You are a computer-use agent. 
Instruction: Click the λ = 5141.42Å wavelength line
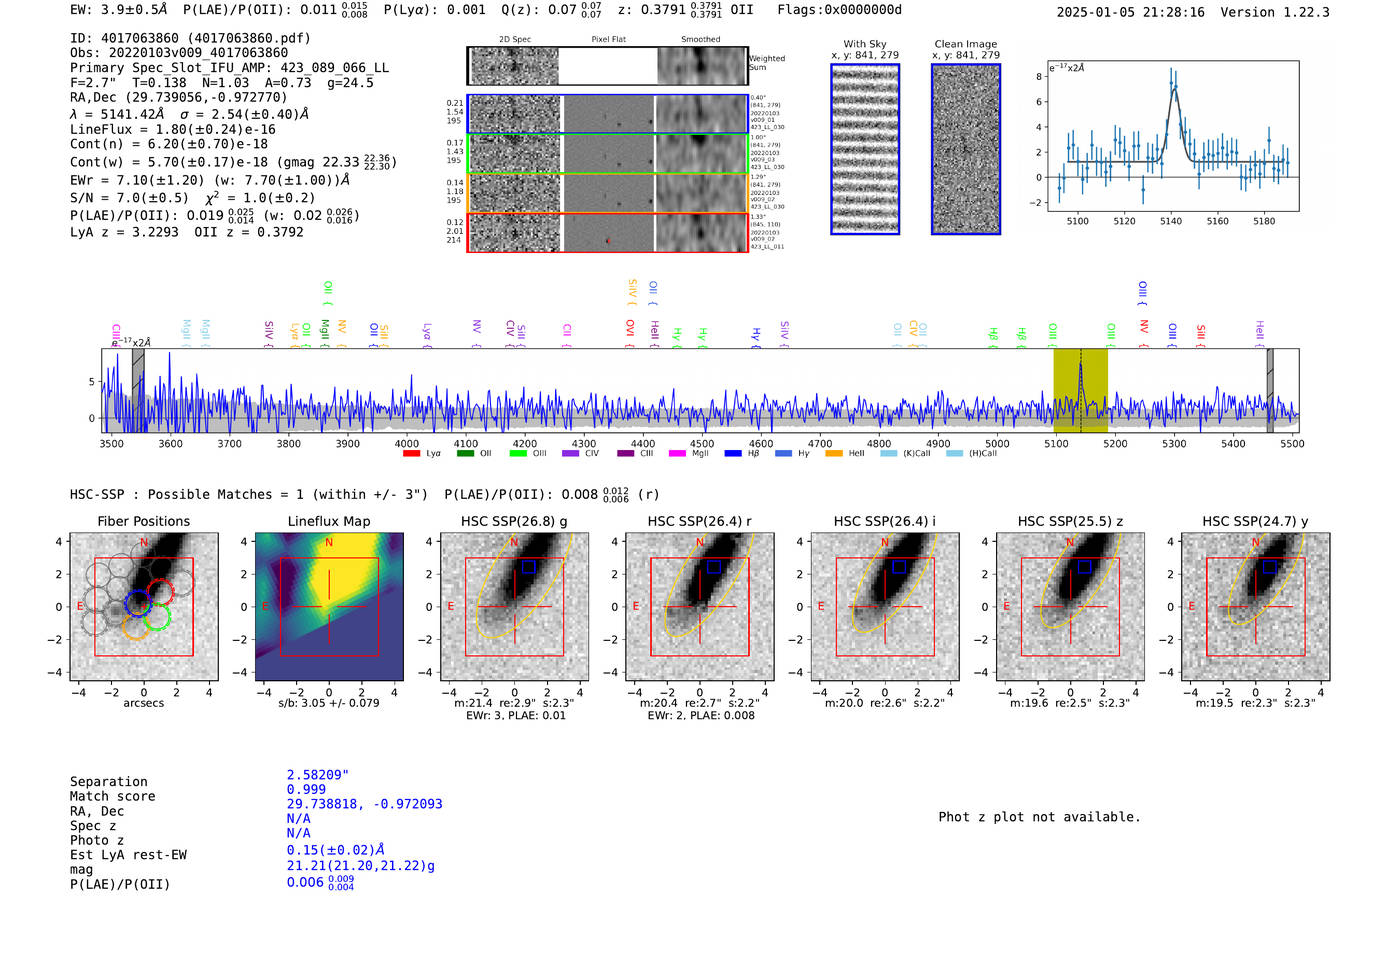(x=189, y=114)
